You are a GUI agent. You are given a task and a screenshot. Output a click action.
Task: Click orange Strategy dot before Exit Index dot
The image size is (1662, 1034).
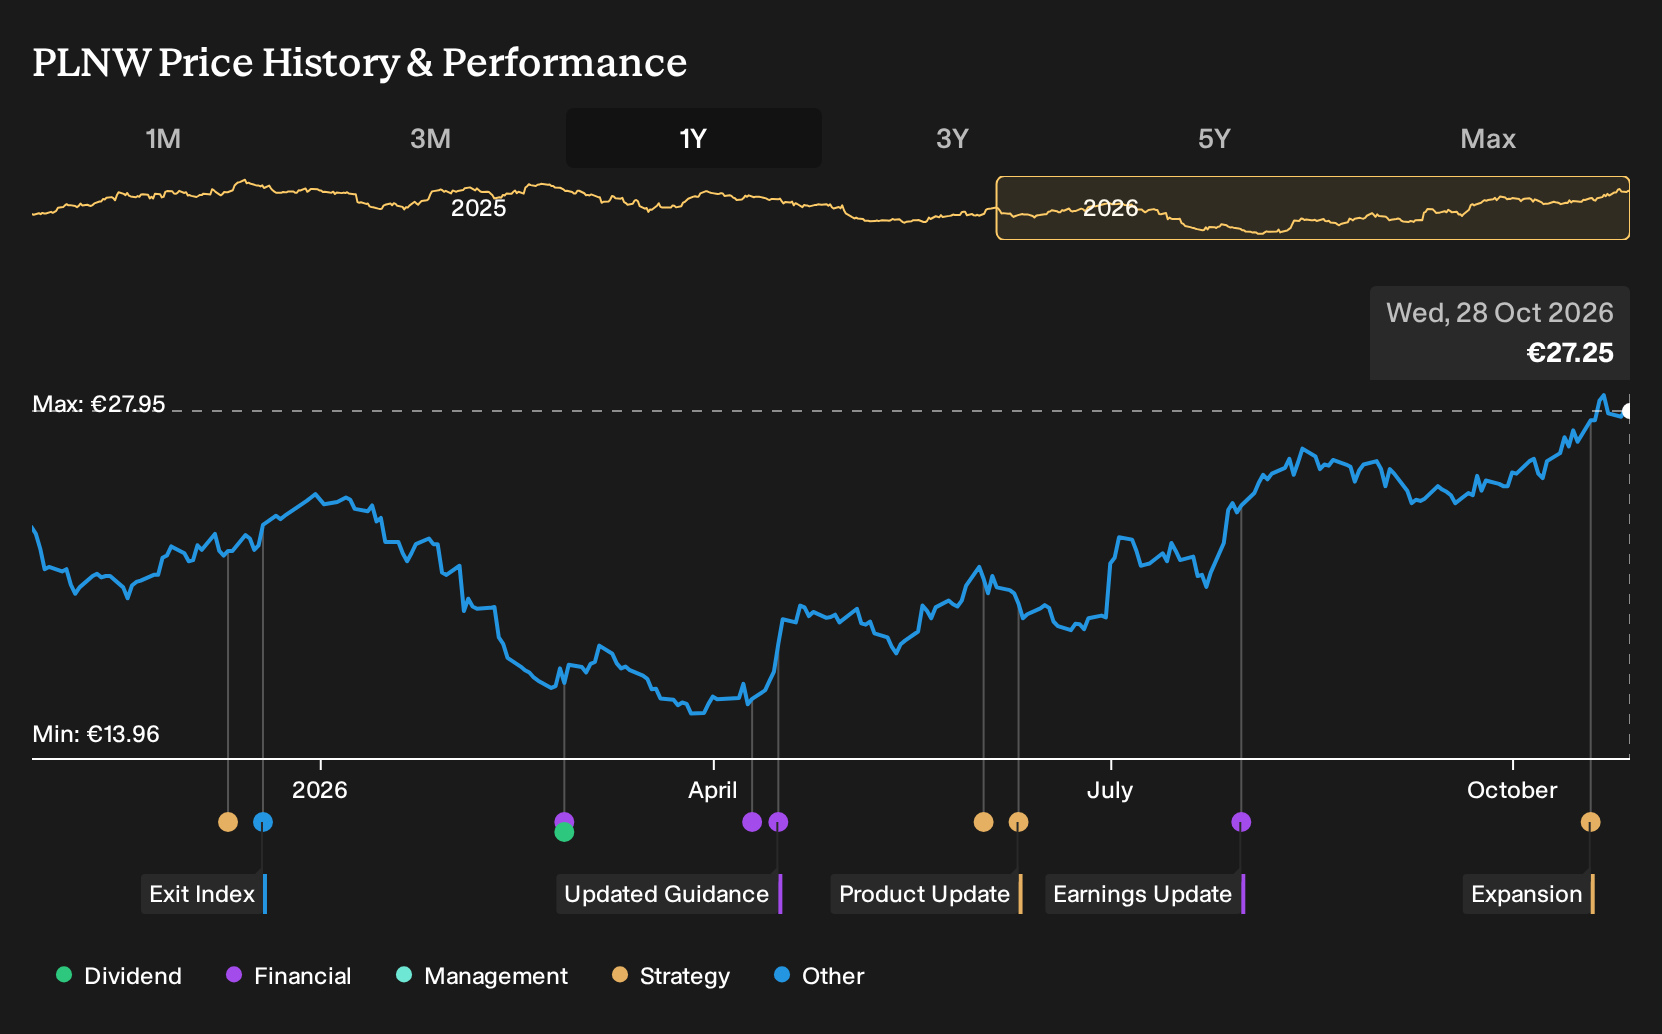coord(228,822)
